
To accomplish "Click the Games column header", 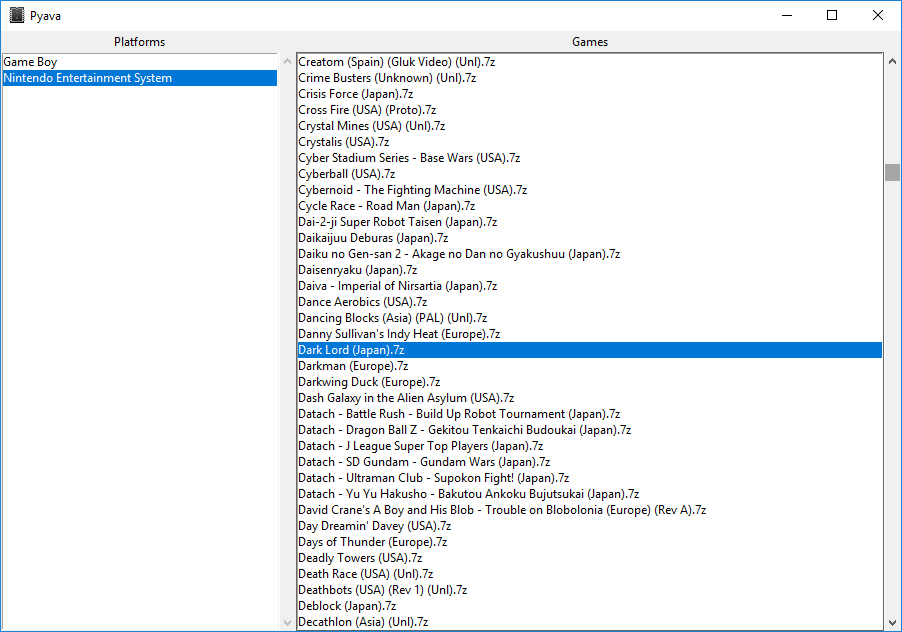I will click(x=590, y=41).
